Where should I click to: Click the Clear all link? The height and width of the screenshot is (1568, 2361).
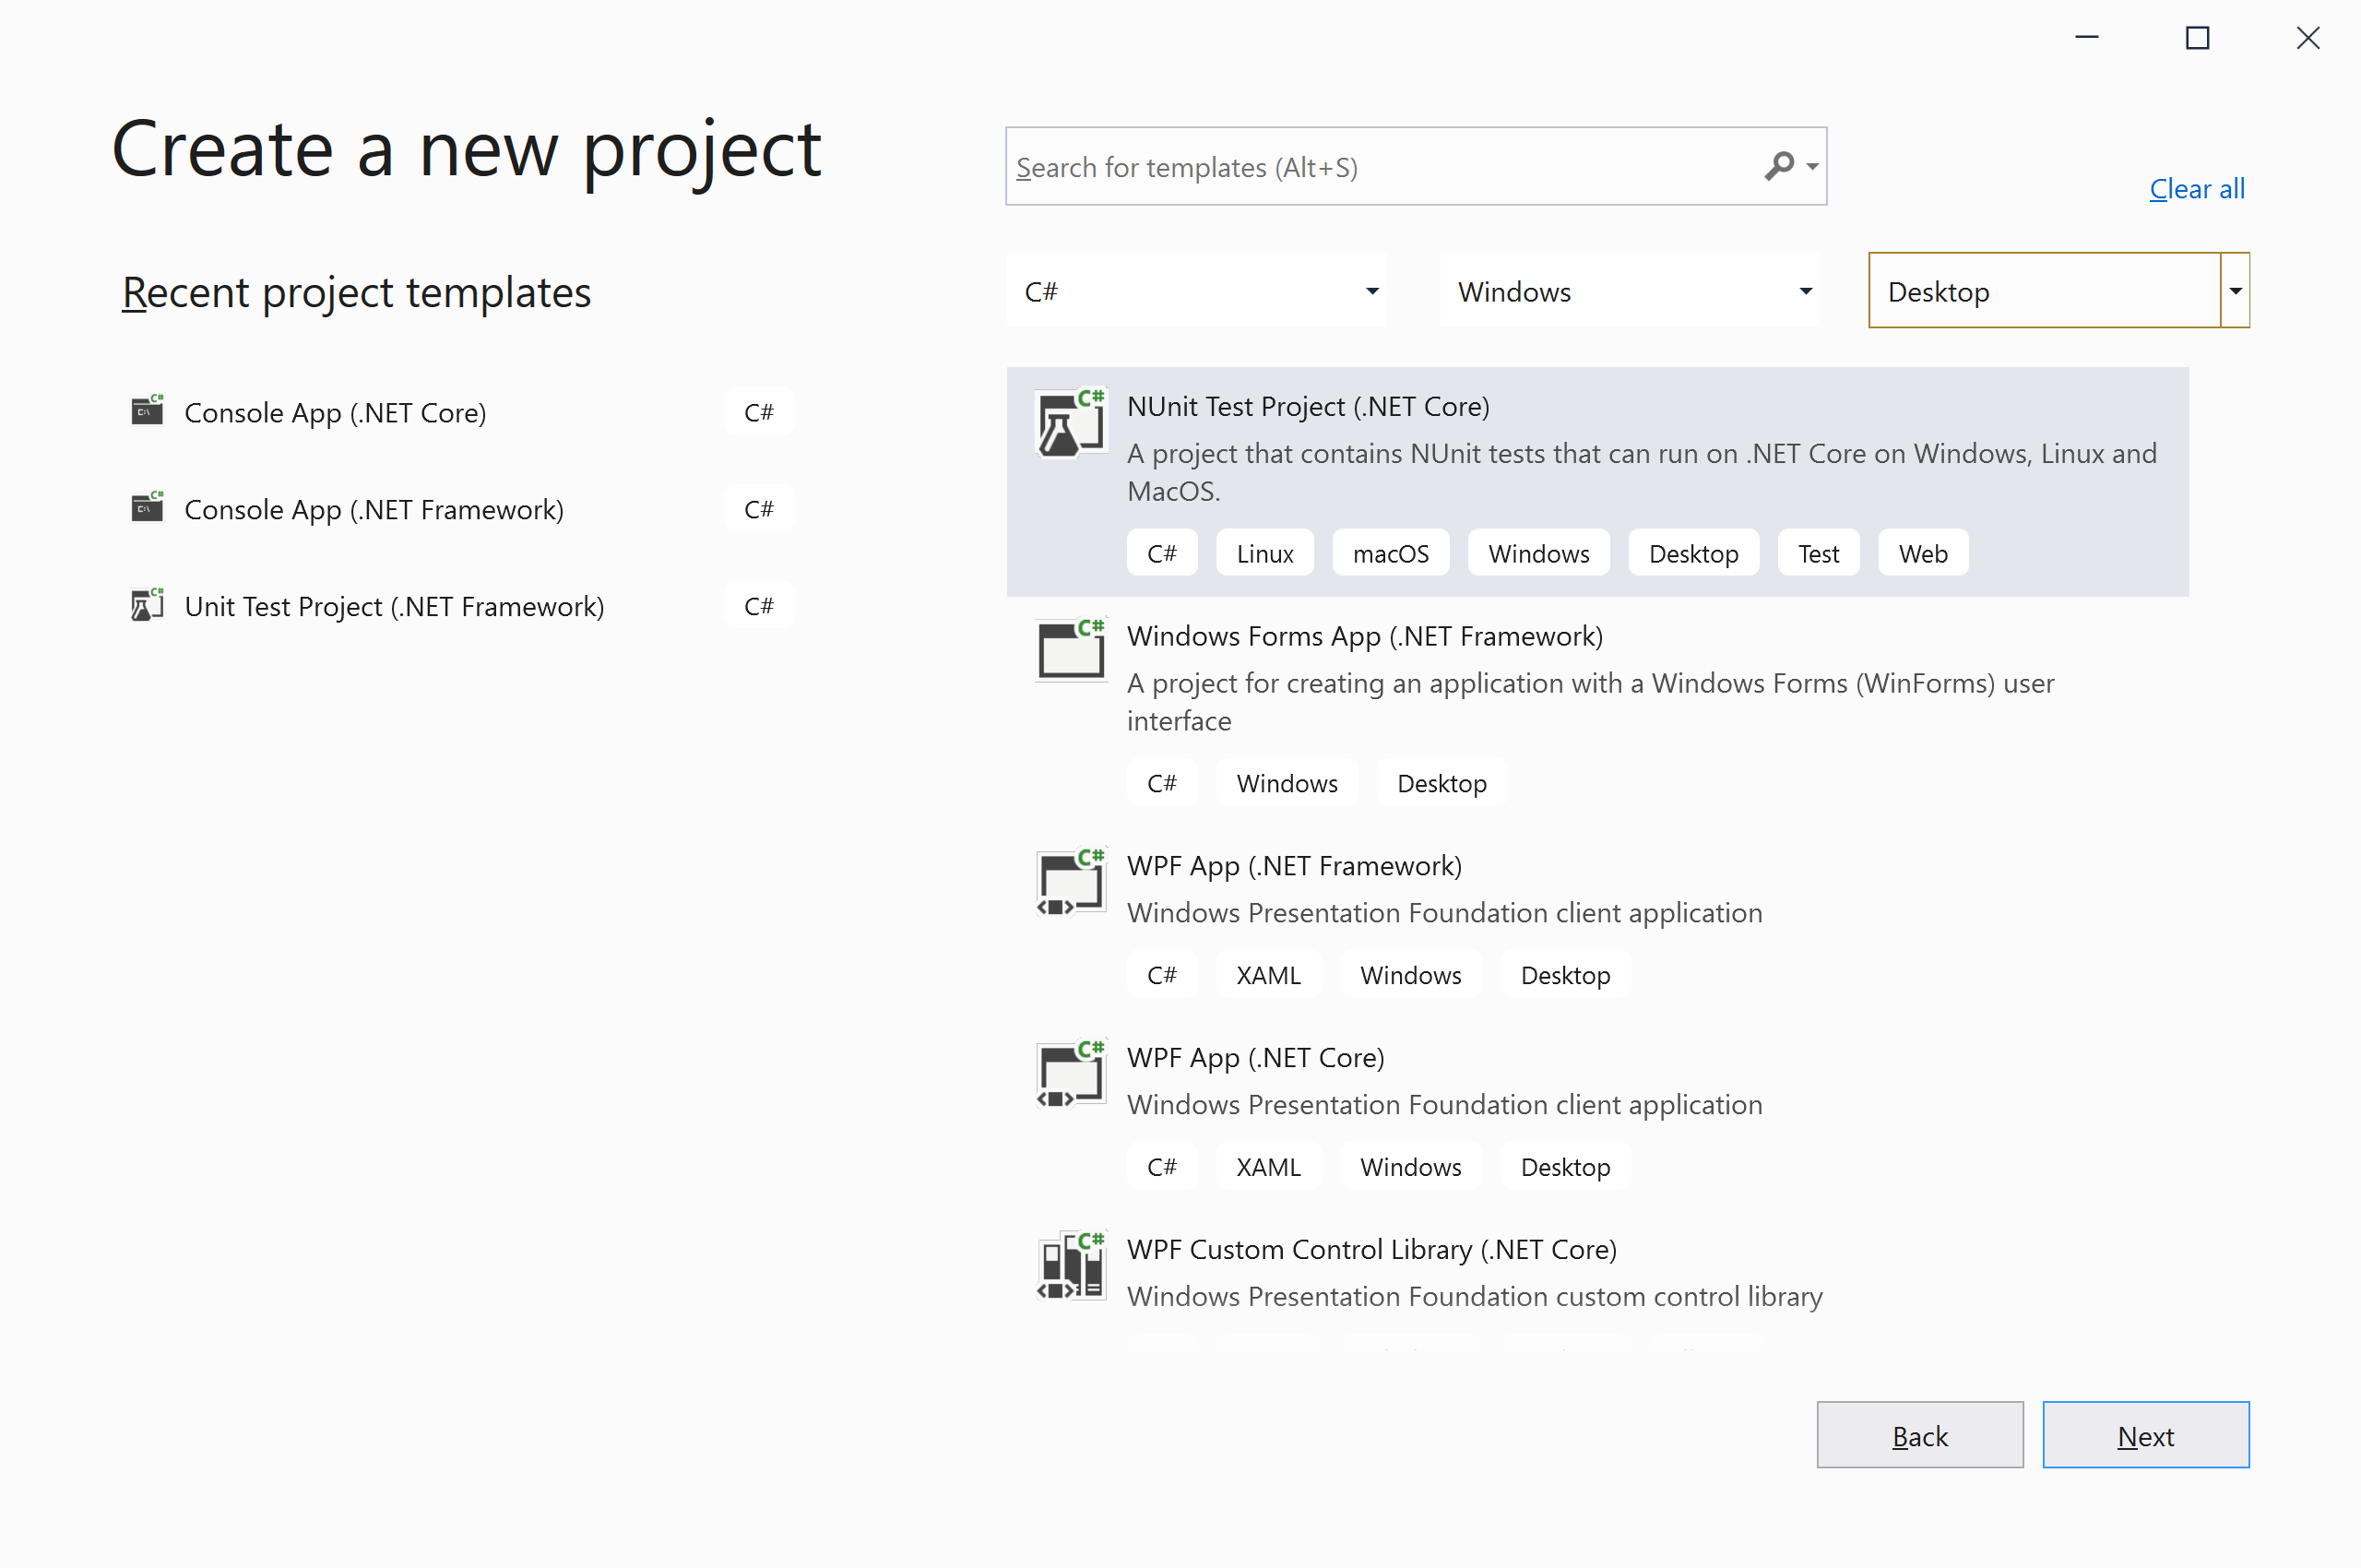pyautogui.click(x=2196, y=189)
